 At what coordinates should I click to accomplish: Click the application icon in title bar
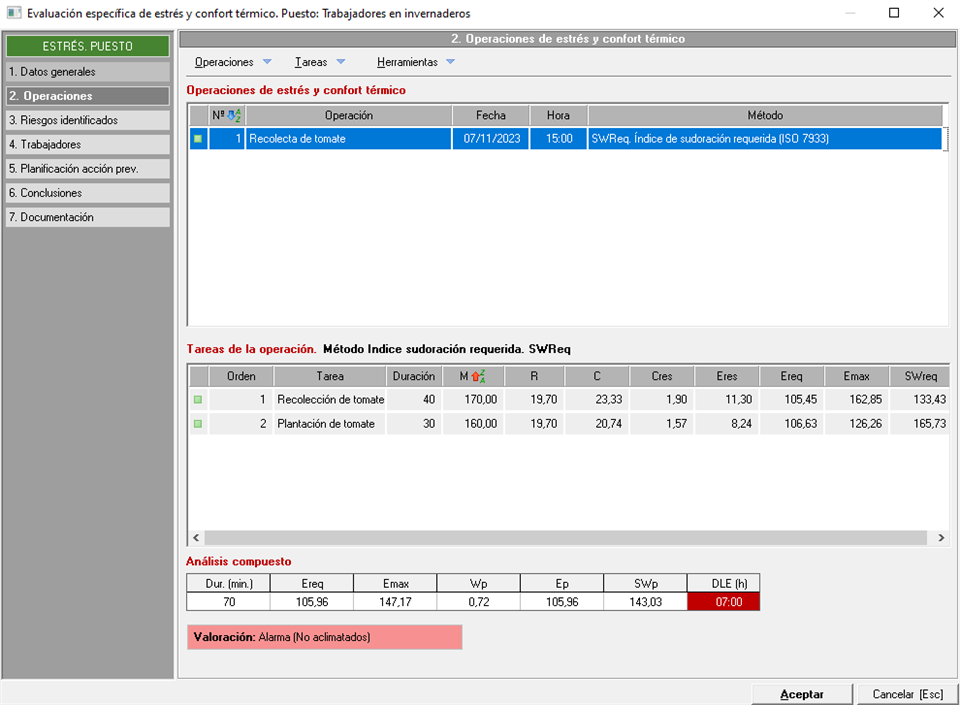pos(13,14)
